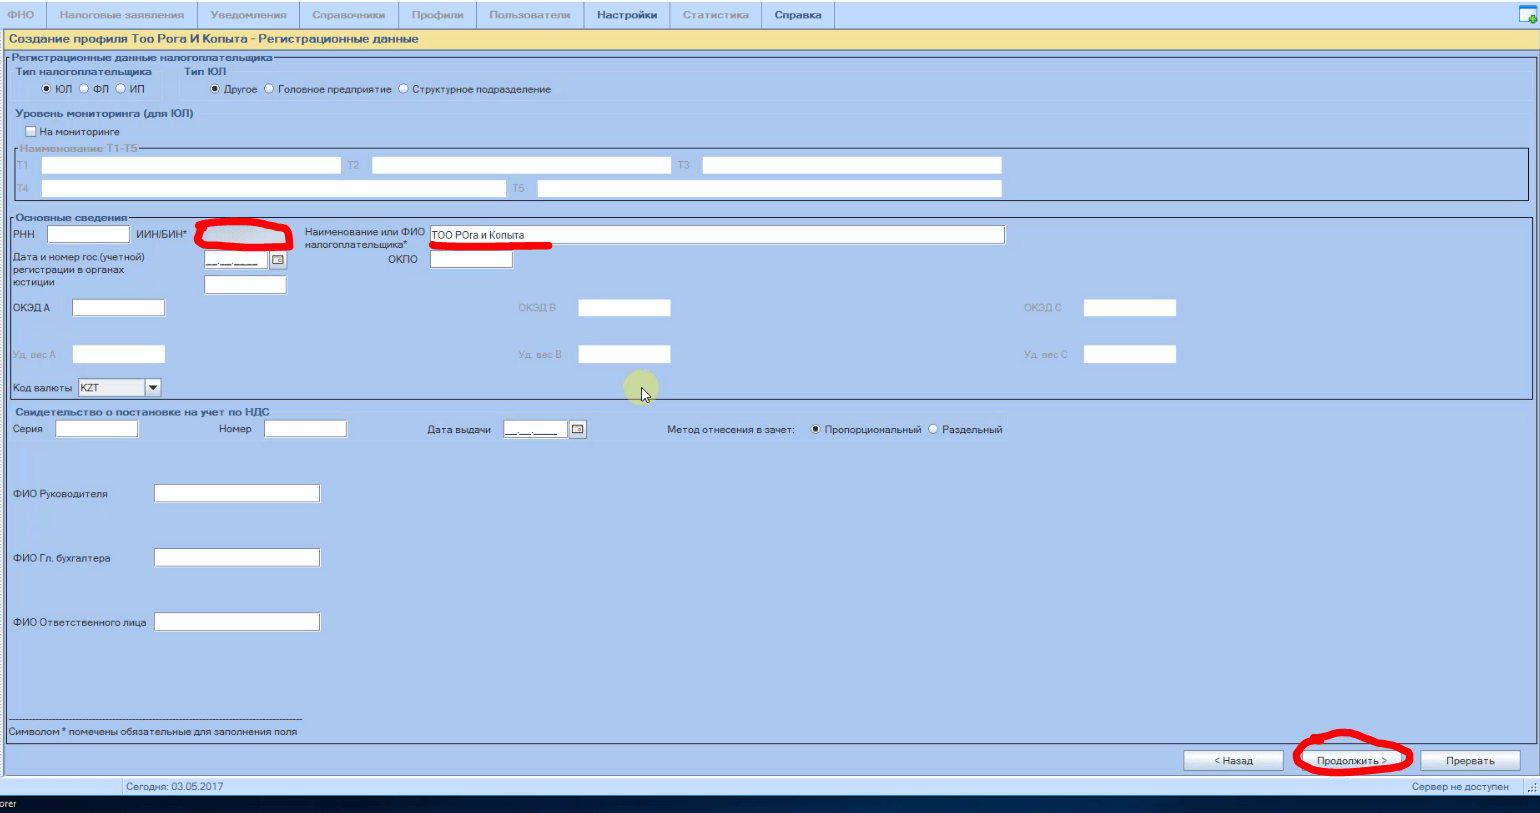Open Пользователи tab
The height and width of the screenshot is (813, 1540).
tap(530, 15)
